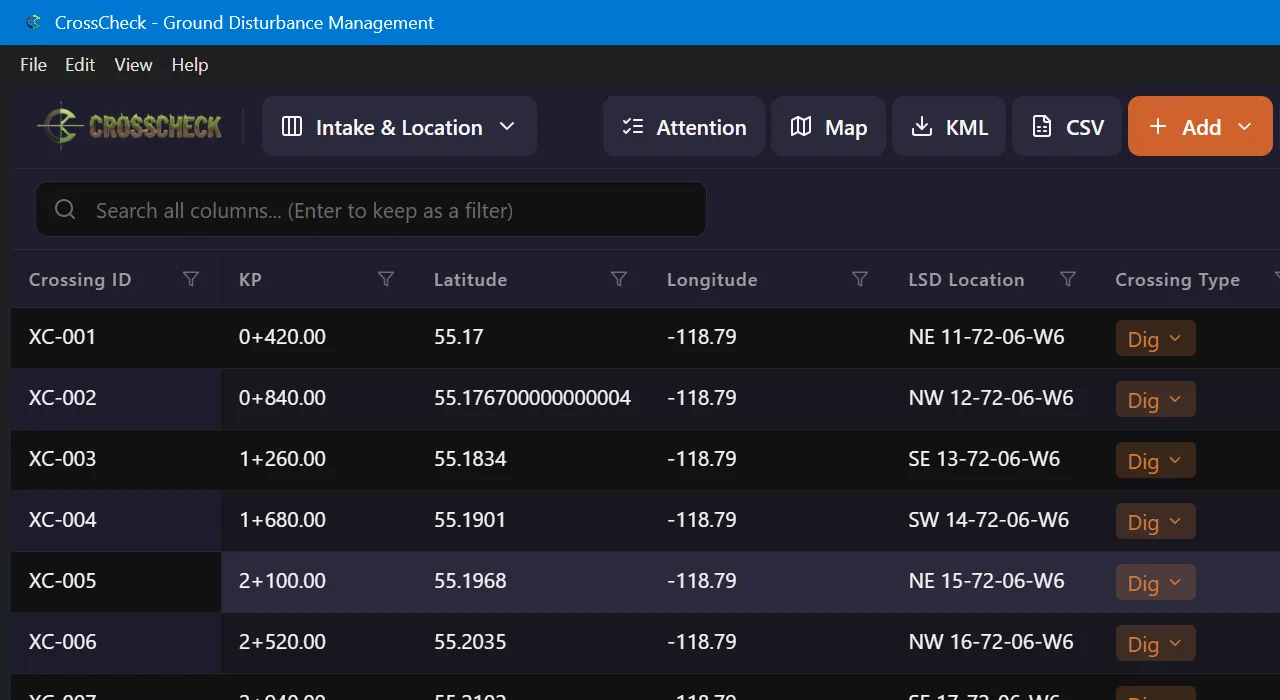This screenshot has height=700, width=1280.
Task: Click KP value 2+520.00
Action: pyautogui.click(x=282, y=642)
